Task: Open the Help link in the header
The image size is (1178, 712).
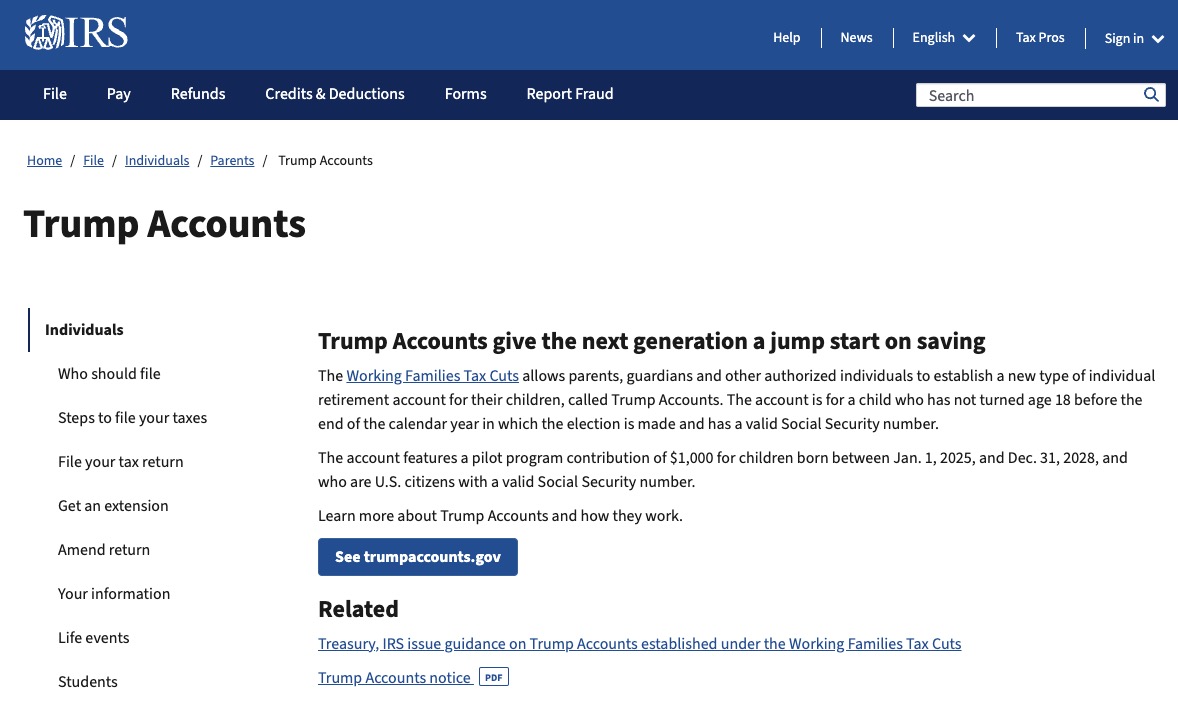Action: [786, 38]
